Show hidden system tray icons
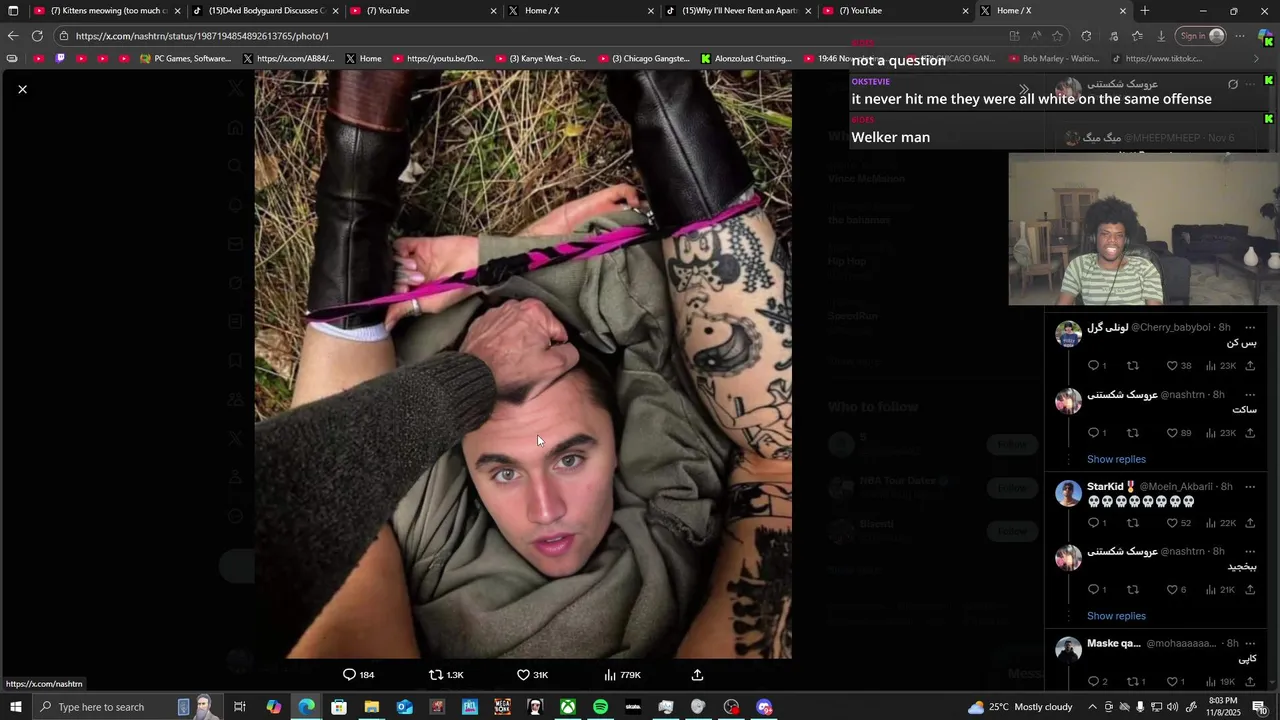The width and height of the screenshot is (1280, 720). pyautogui.click(x=1092, y=707)
